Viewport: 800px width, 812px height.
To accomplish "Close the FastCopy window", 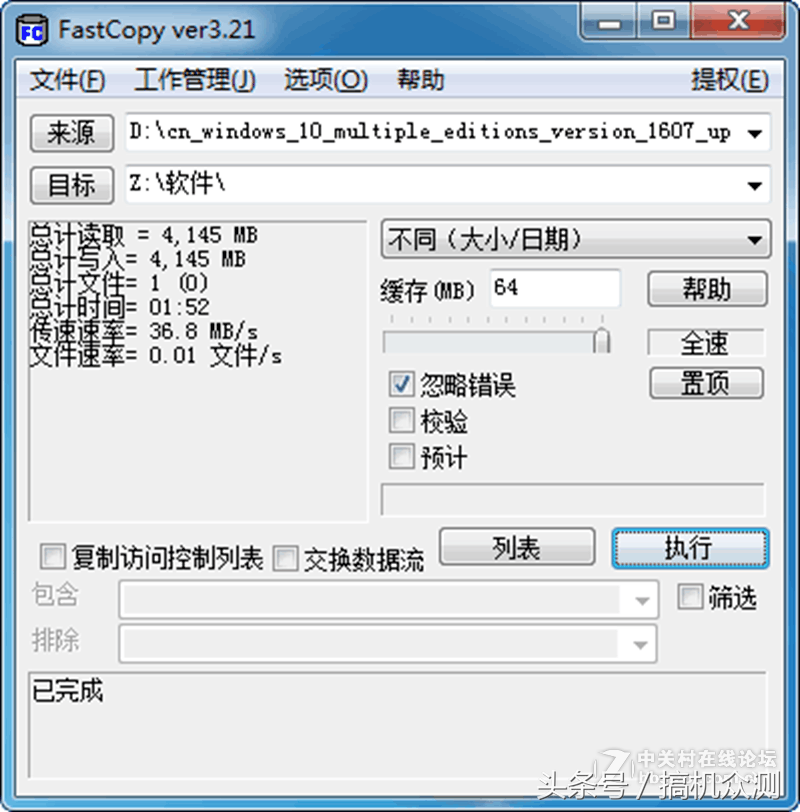I will (738, 22).
